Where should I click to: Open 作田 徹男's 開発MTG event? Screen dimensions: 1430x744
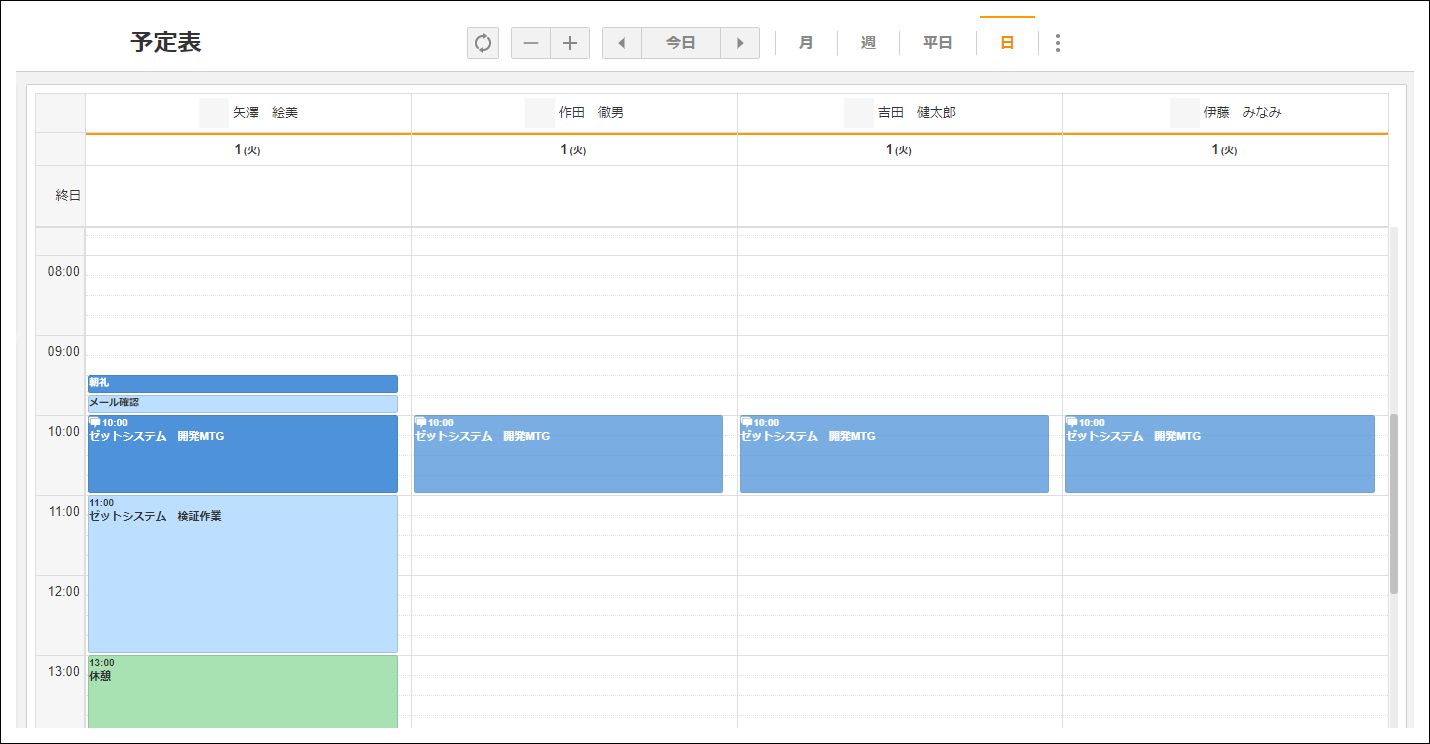click(568, 454)
